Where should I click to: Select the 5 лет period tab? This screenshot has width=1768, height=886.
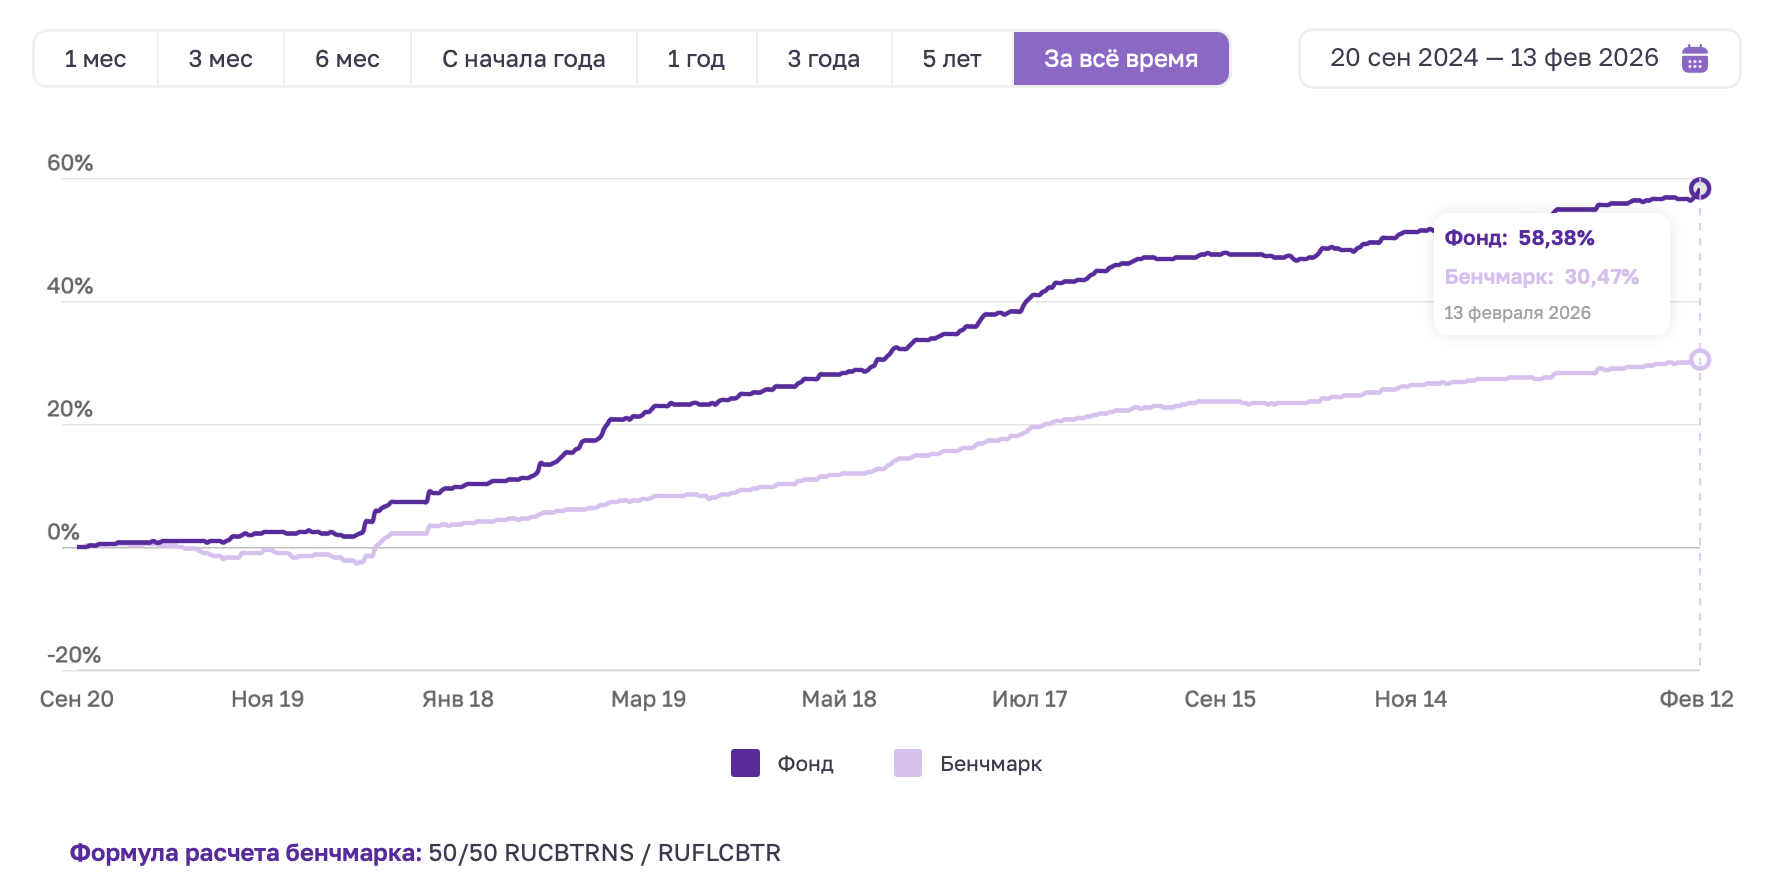[x=951, y=59]
